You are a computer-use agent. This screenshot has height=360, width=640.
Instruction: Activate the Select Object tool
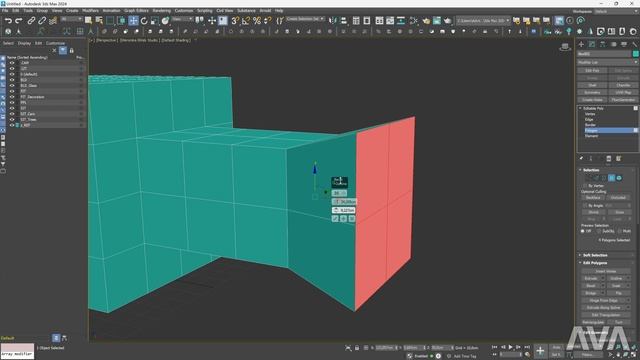(x=88, y=20)
